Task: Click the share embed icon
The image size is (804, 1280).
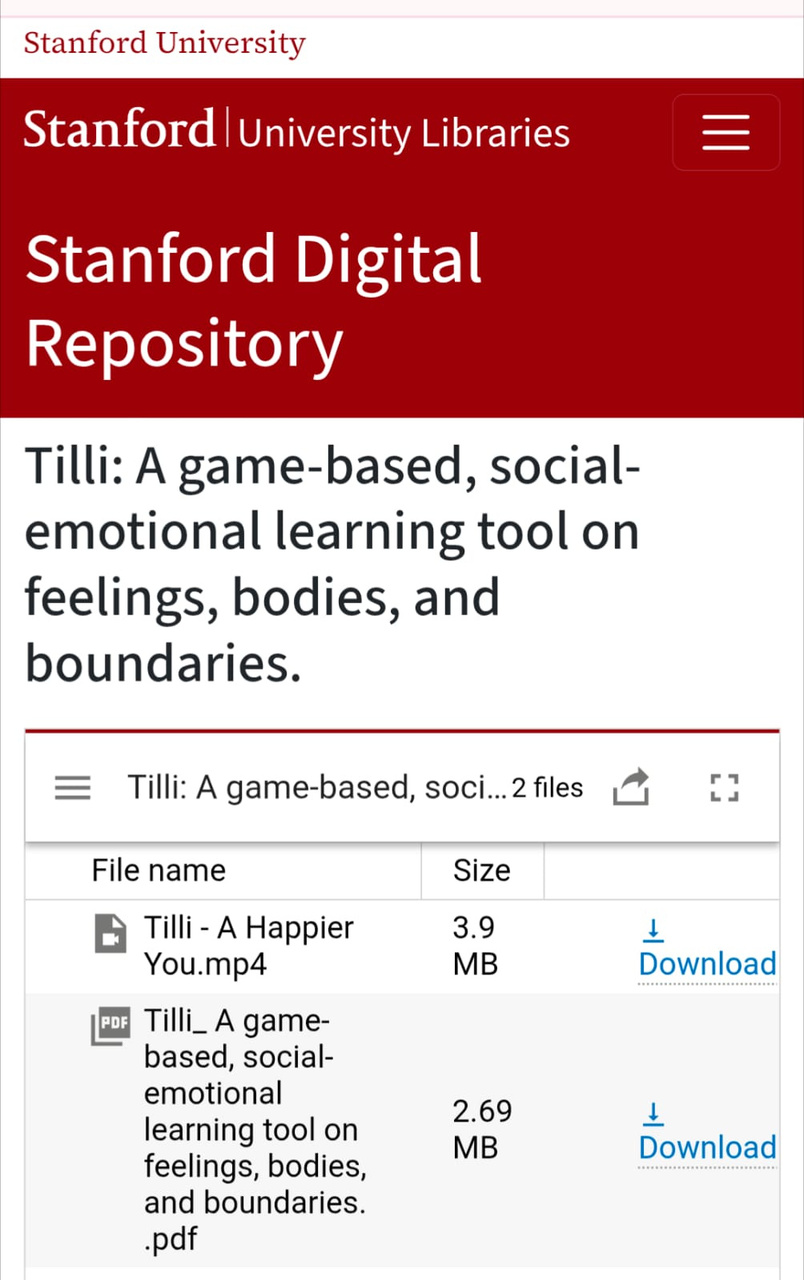Action: pos(631,787)
